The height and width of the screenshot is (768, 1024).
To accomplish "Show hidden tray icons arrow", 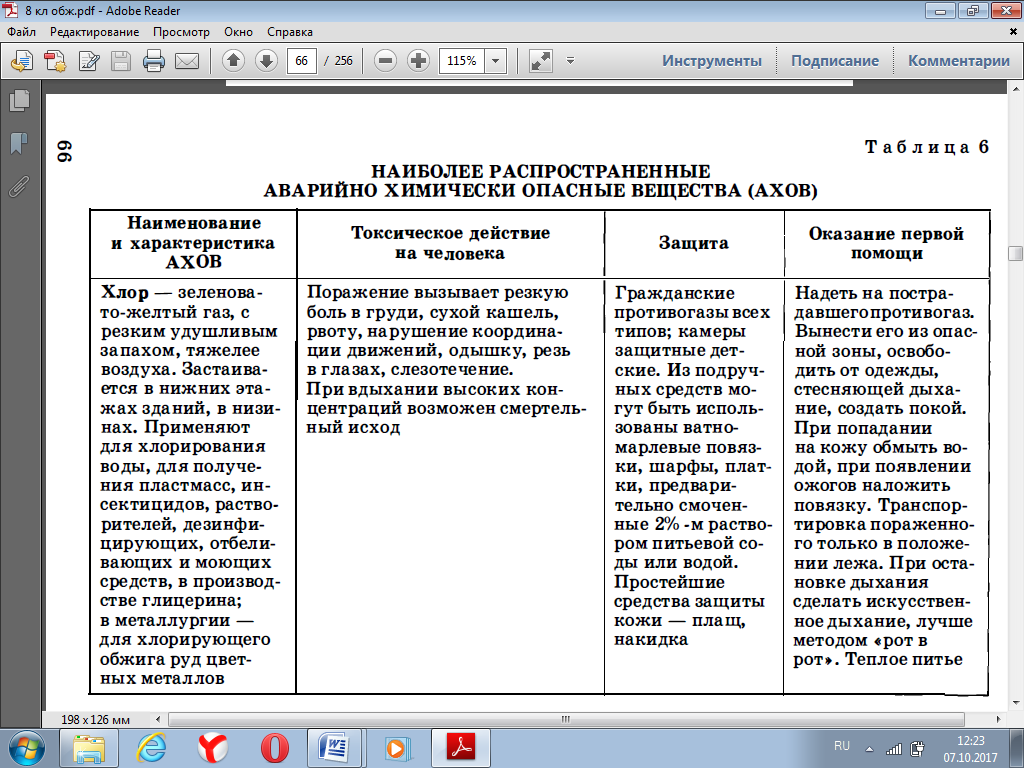I will [x=869, y=749].
